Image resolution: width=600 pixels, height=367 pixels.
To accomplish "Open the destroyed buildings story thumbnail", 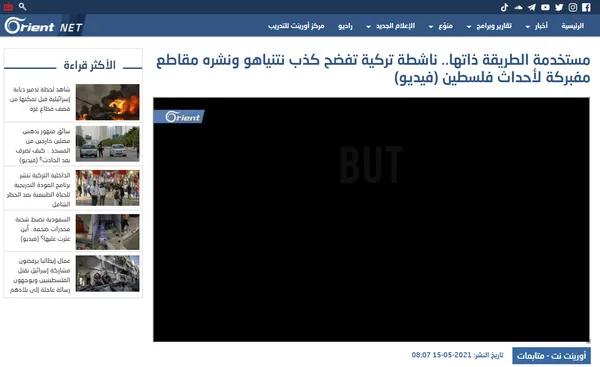I will 108,274.
